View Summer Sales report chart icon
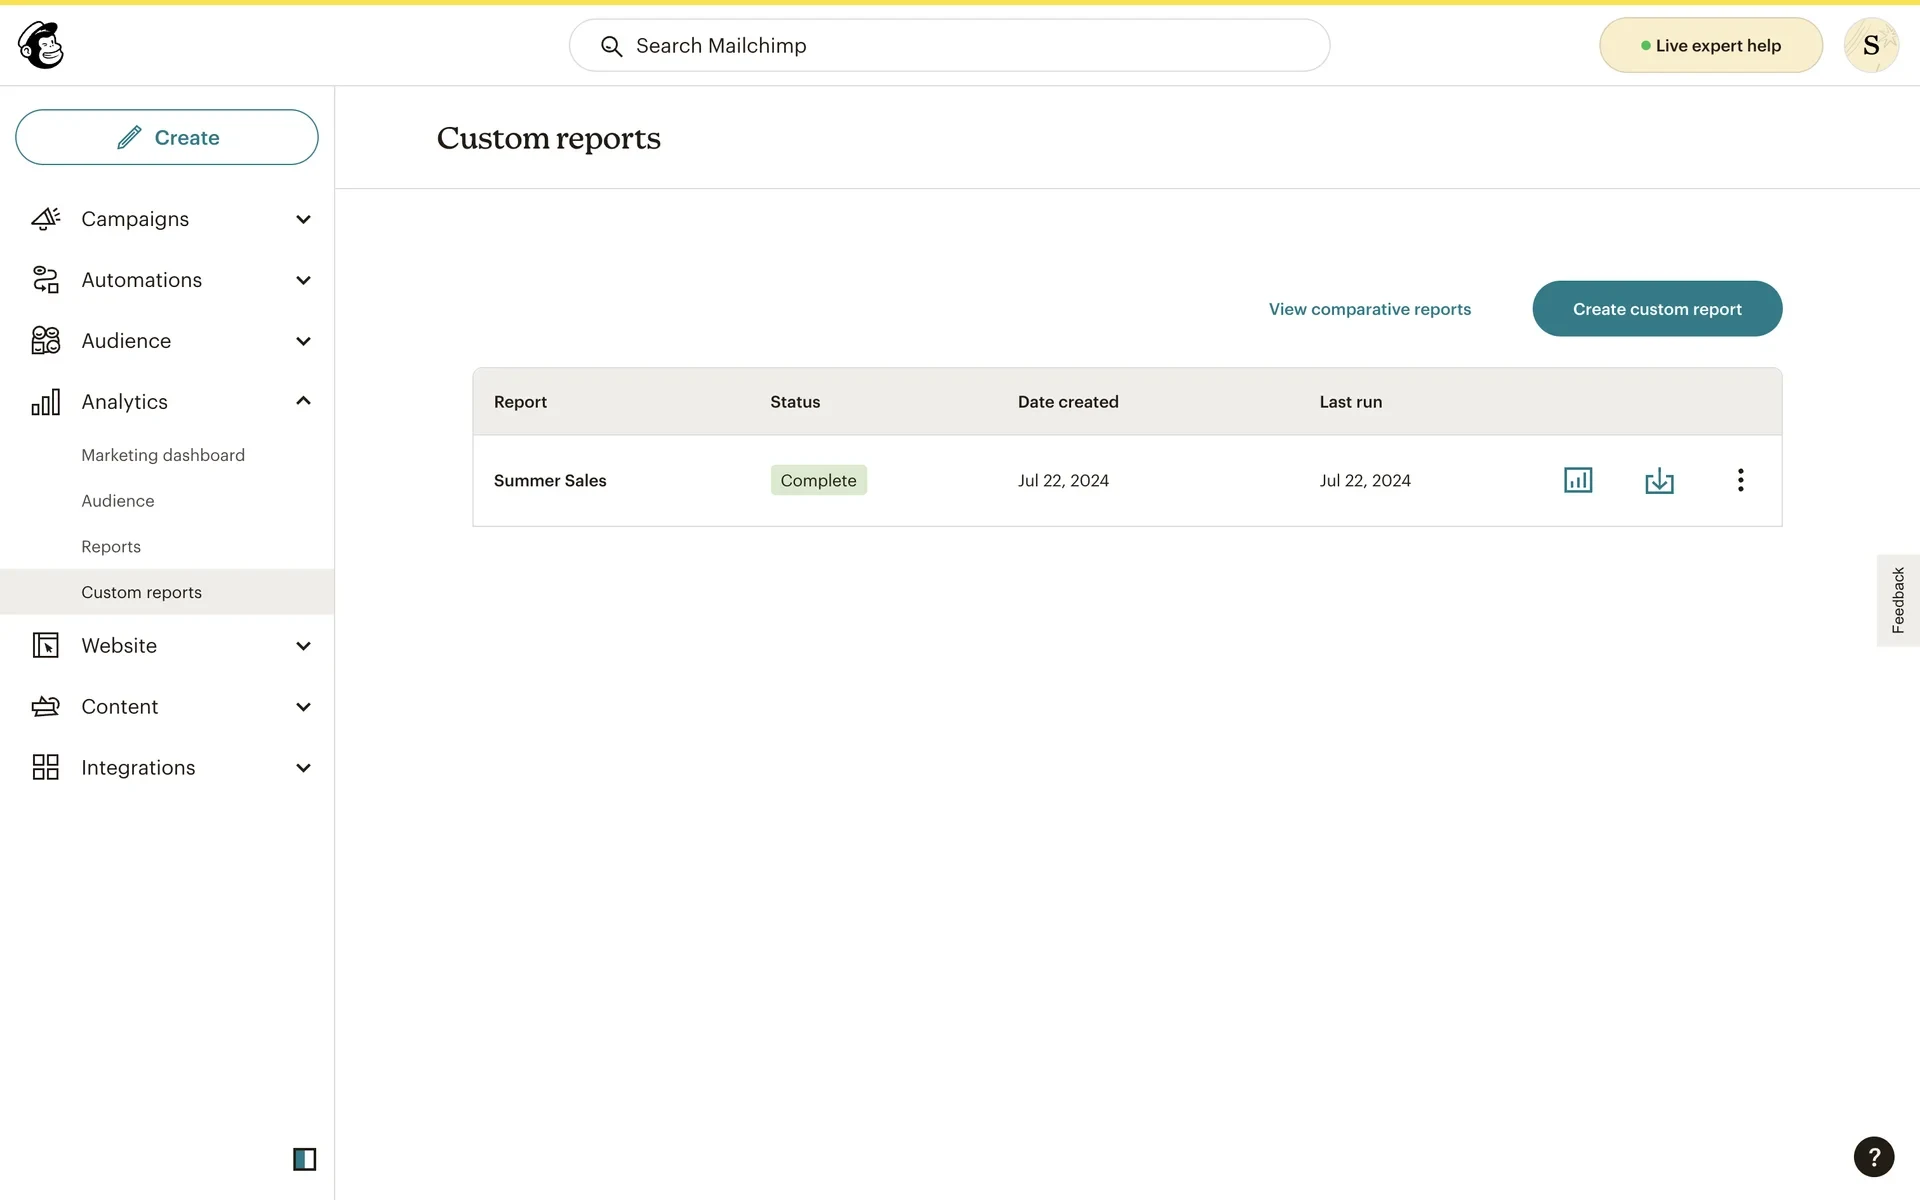The height and width of the screenshot is (1200, 1920). (1577, 480)
